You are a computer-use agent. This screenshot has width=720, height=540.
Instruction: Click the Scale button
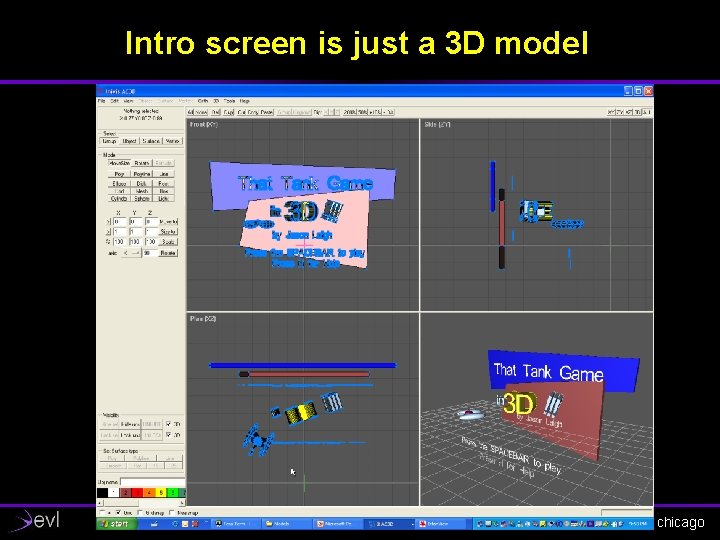click(x=169, y=242)
